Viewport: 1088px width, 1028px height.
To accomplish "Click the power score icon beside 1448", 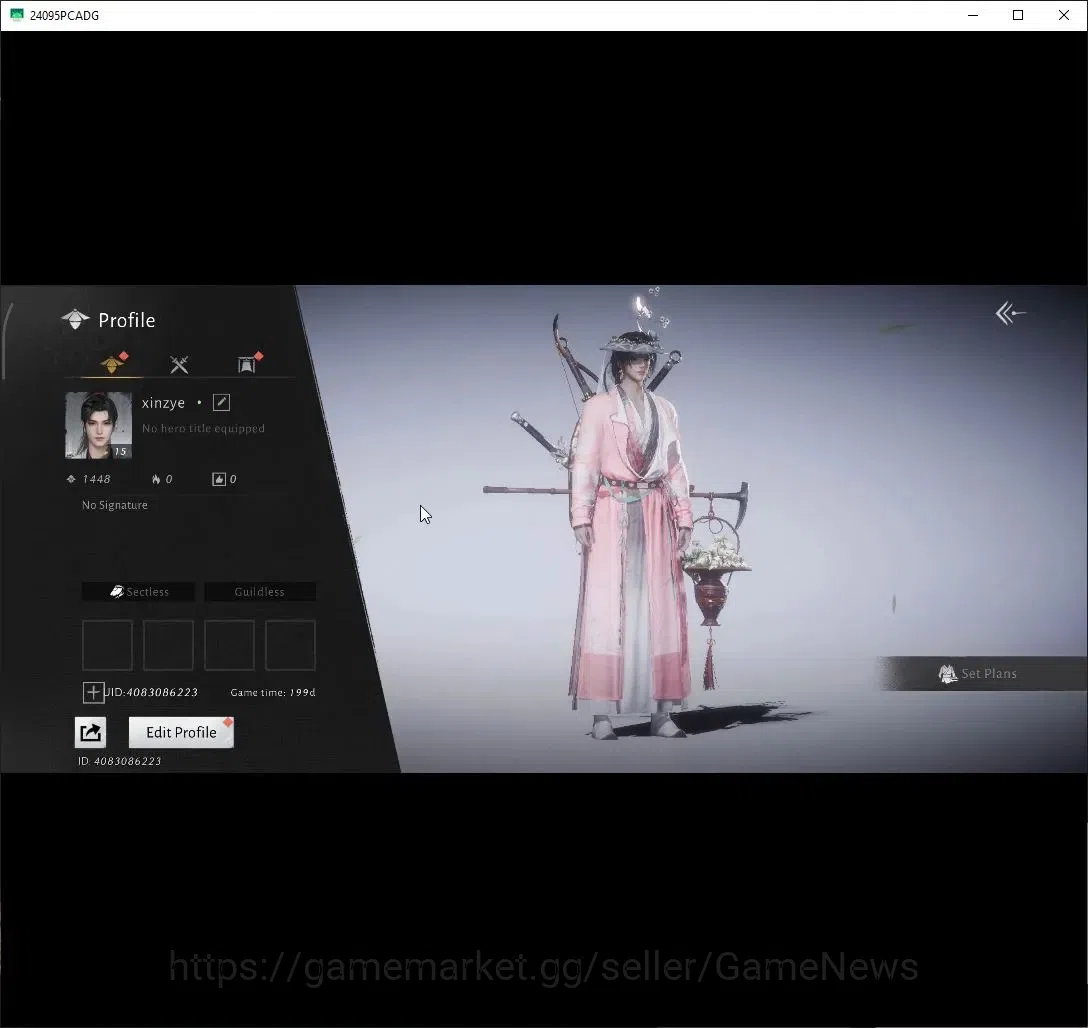I will click(x=71, y=479).
